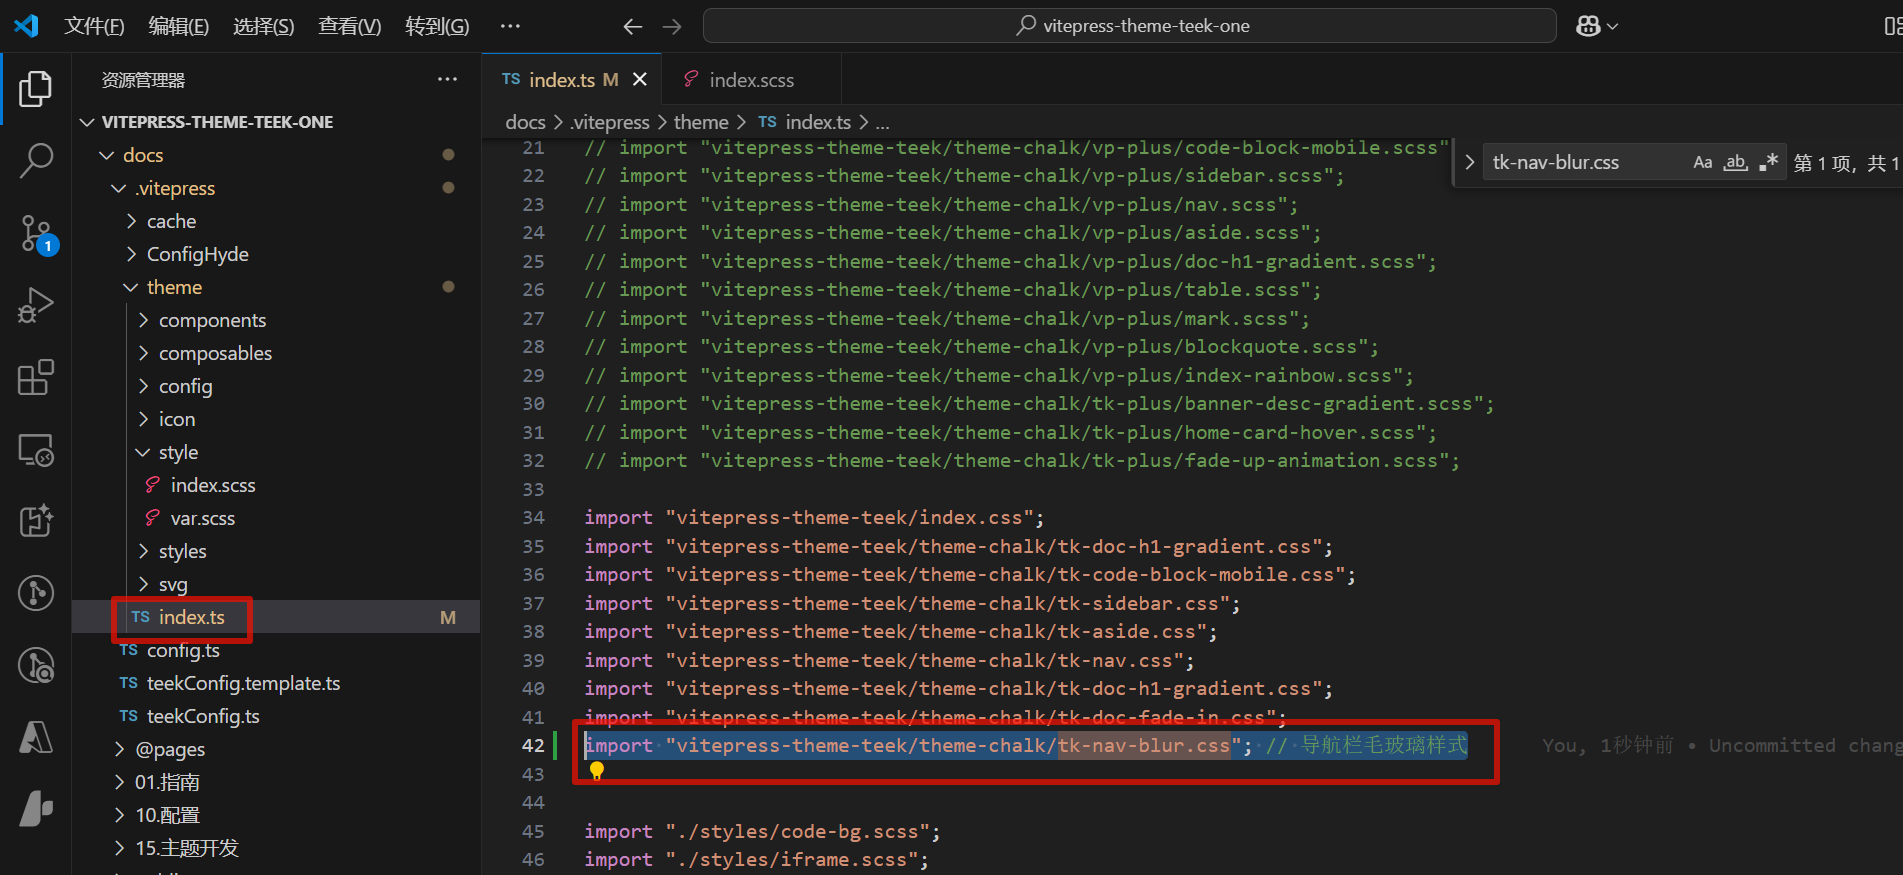This screenshot has width=1903, height=875.
Task: Open the Remote Explorer view
Action: 36,450
